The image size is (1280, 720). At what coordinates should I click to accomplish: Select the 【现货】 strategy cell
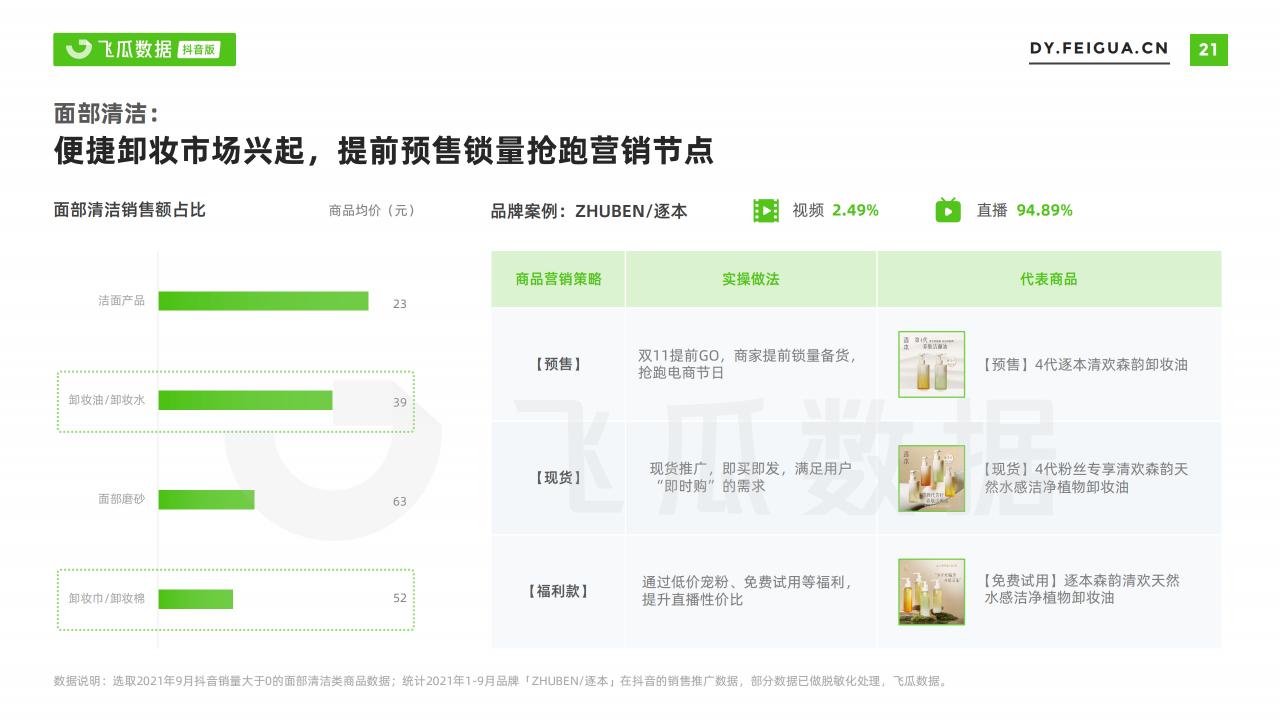click(x=558, y=478)
